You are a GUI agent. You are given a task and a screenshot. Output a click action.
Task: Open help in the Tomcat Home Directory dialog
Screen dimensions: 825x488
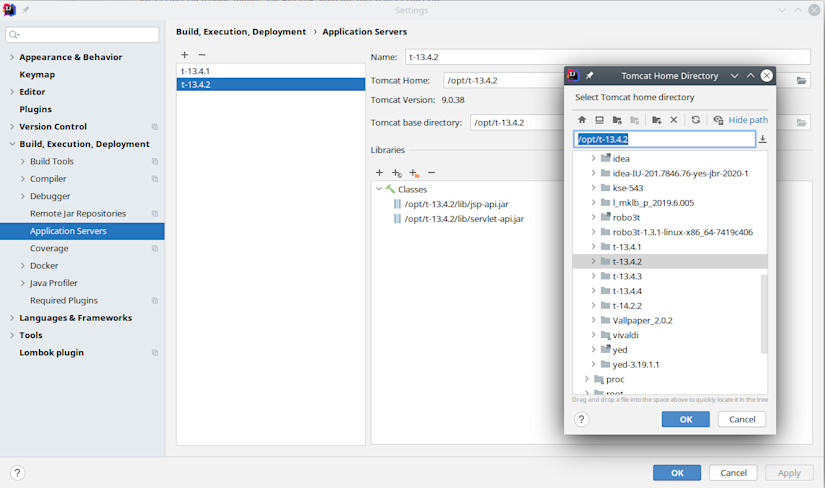tap(581, 420)
